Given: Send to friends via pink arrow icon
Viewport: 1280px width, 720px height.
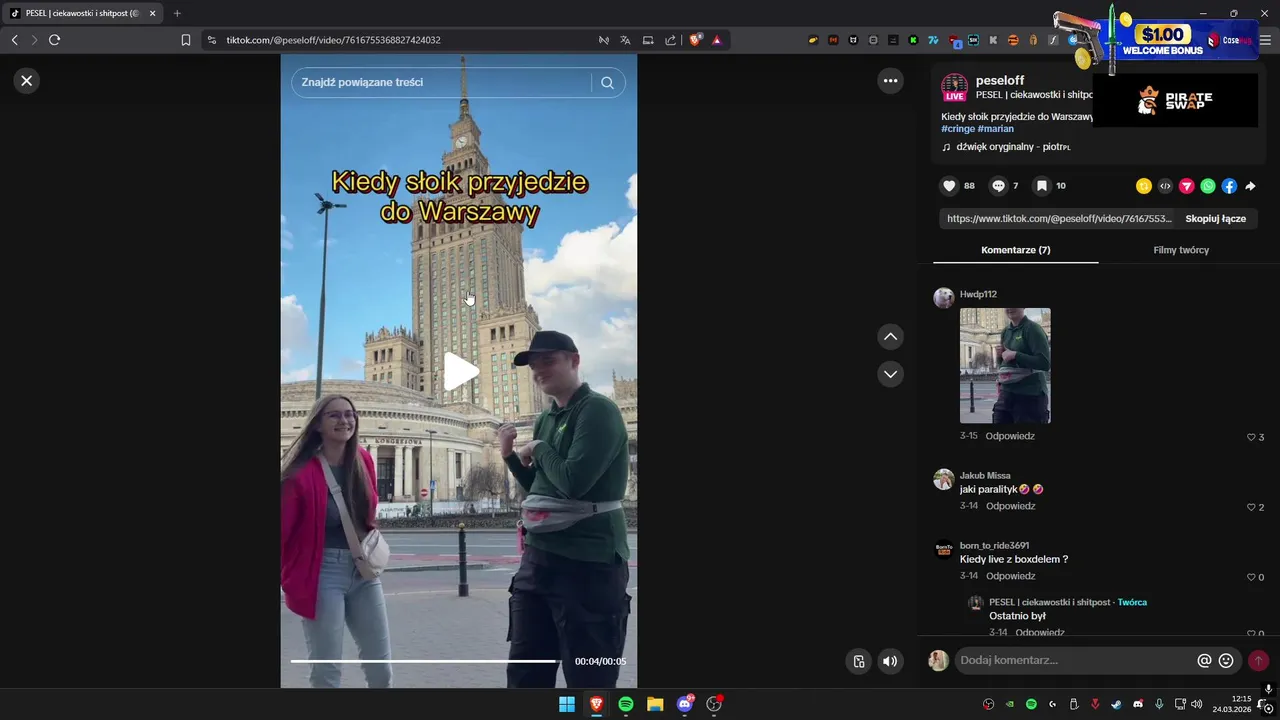Looking at the screenshot, I should coord(1186,186).
